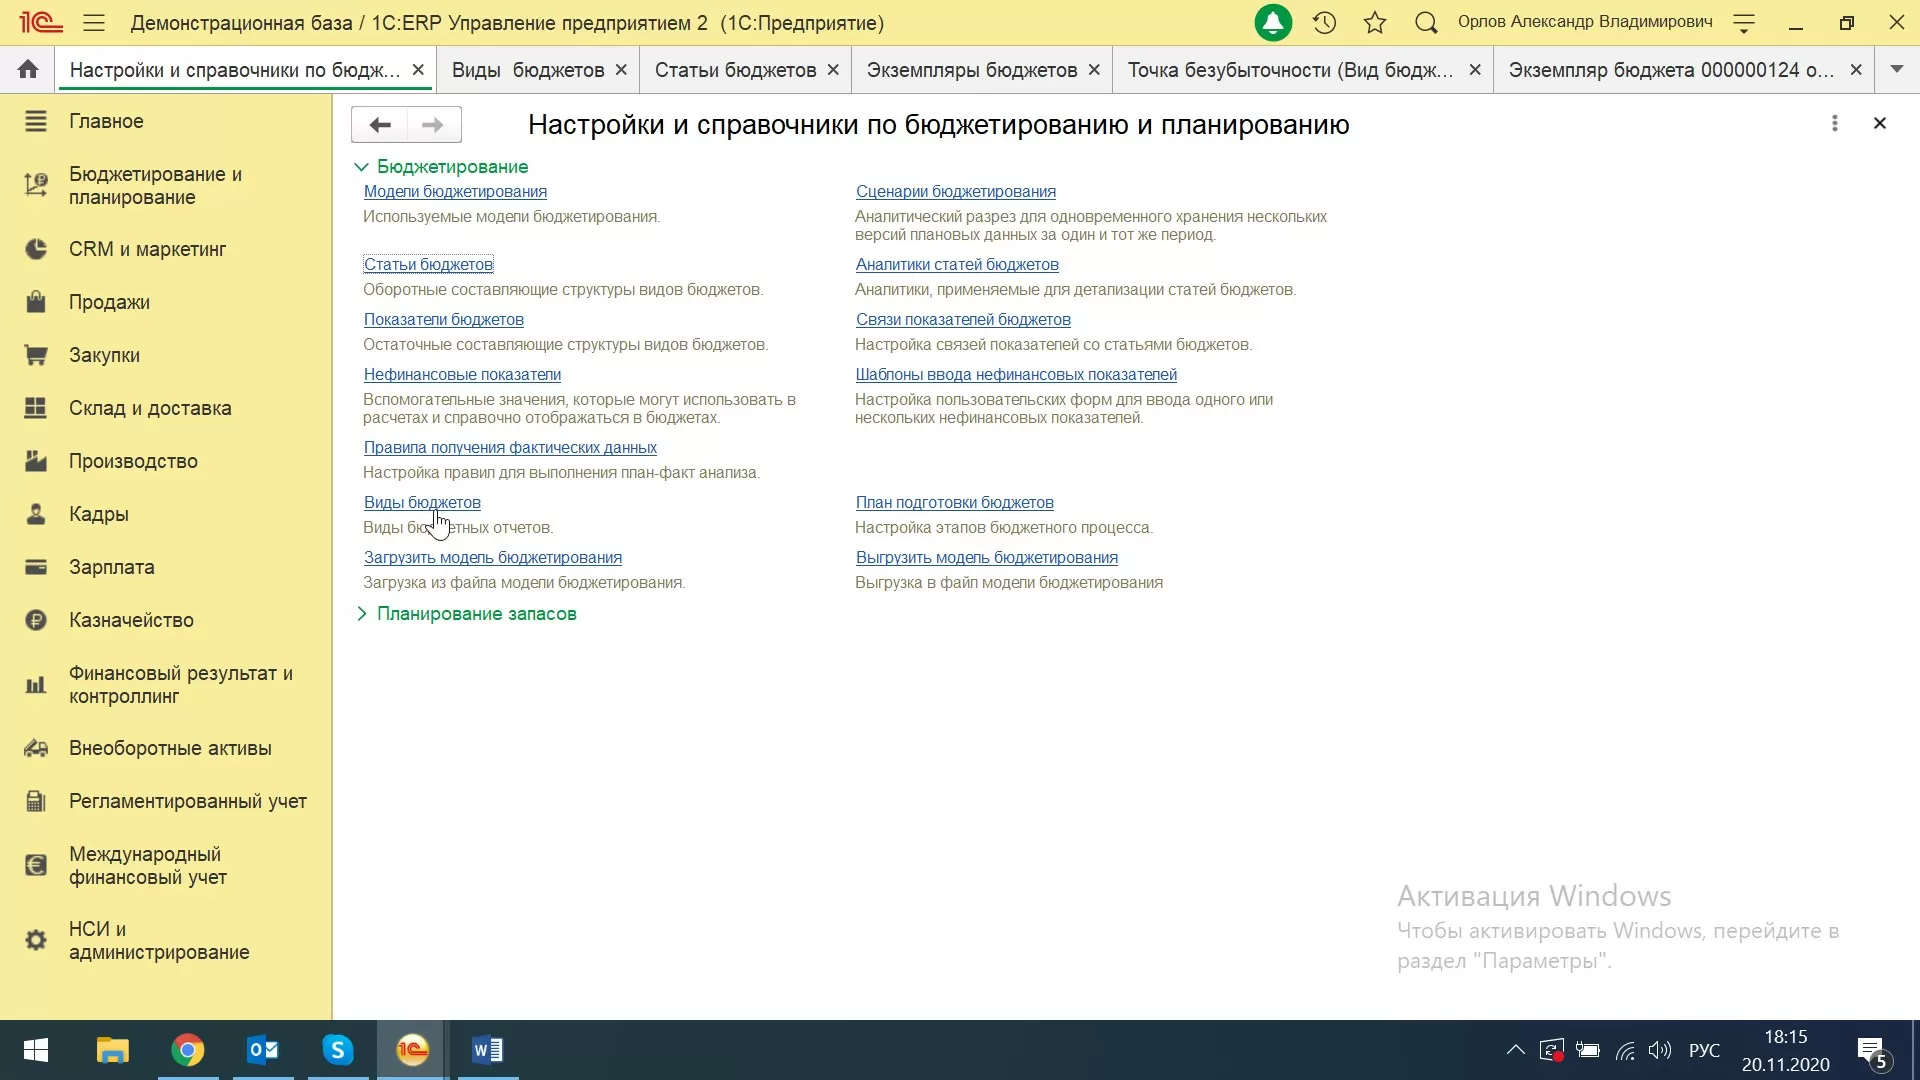This screenshot has width=1920, height=1080.
Task: Open the history clock icon
Action: tap(1324, 23)
